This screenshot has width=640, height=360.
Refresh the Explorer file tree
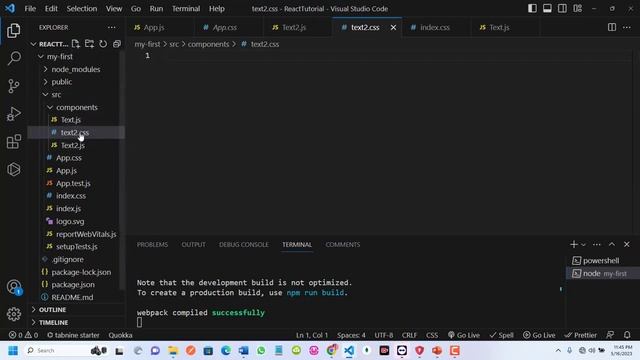coord(103,44)
